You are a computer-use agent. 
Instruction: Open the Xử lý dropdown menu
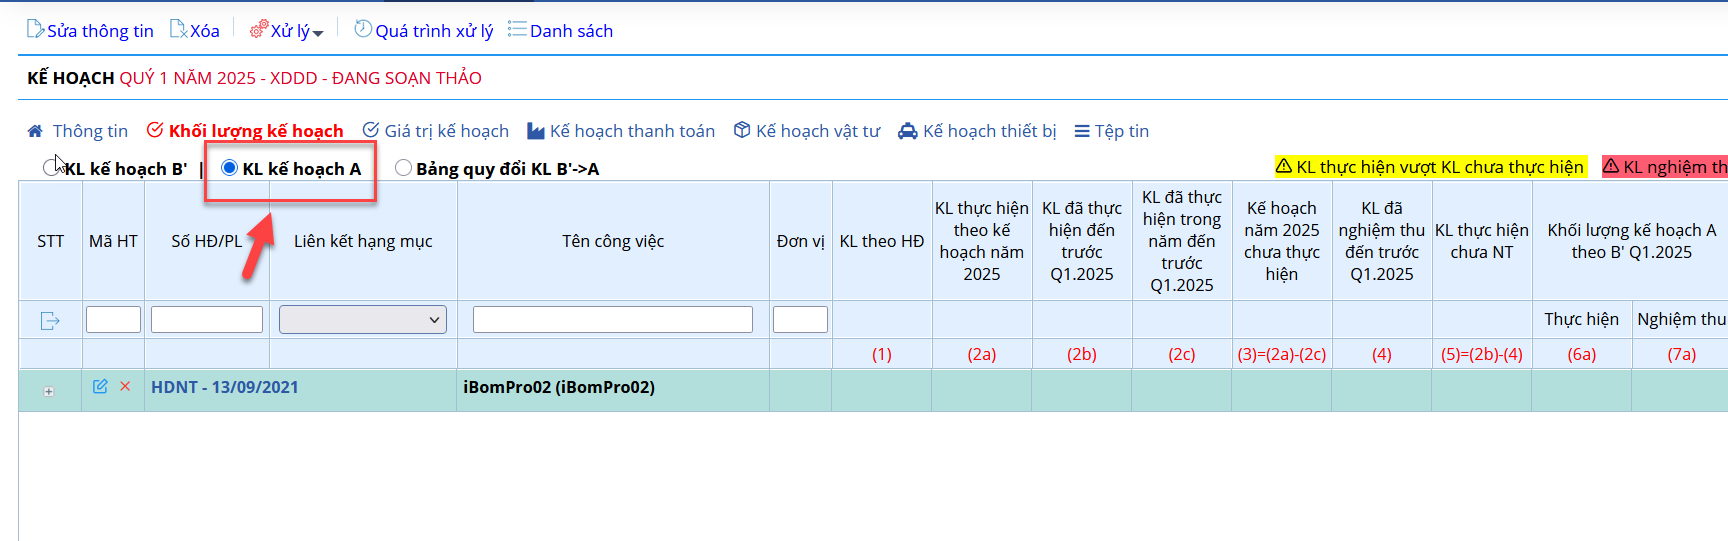287,30
